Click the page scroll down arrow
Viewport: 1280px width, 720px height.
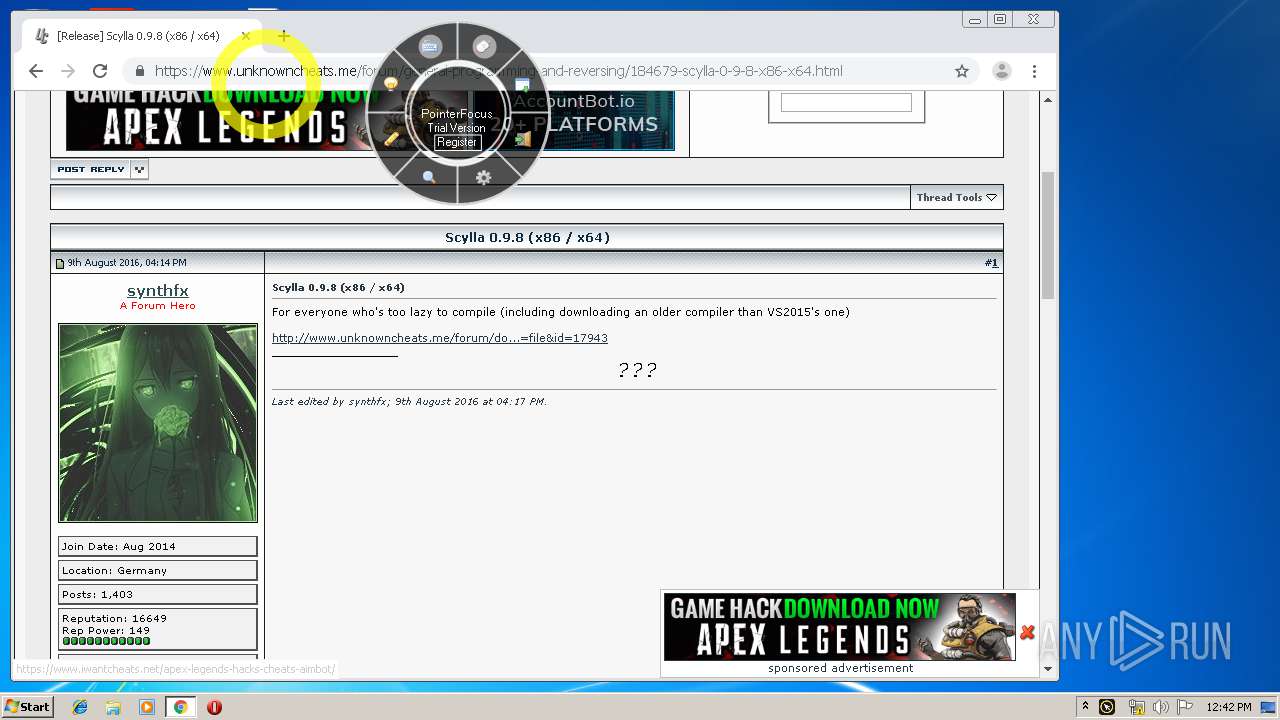pos(1048,669)
